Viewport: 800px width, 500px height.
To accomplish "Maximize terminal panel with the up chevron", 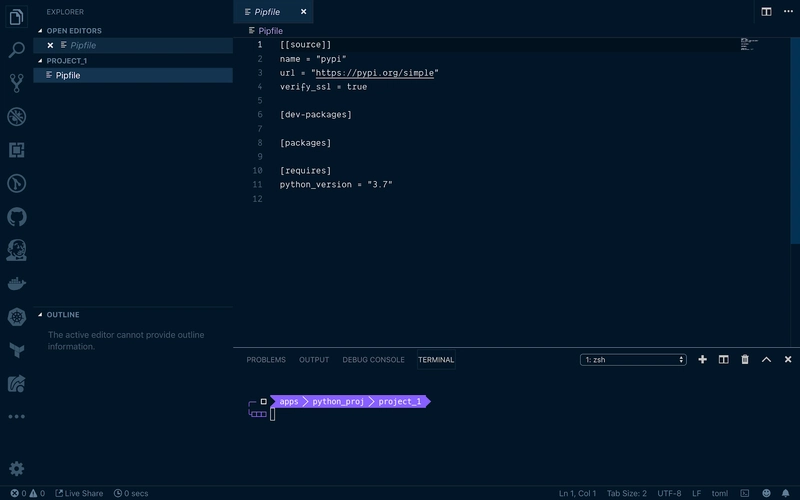I will 766,360.
